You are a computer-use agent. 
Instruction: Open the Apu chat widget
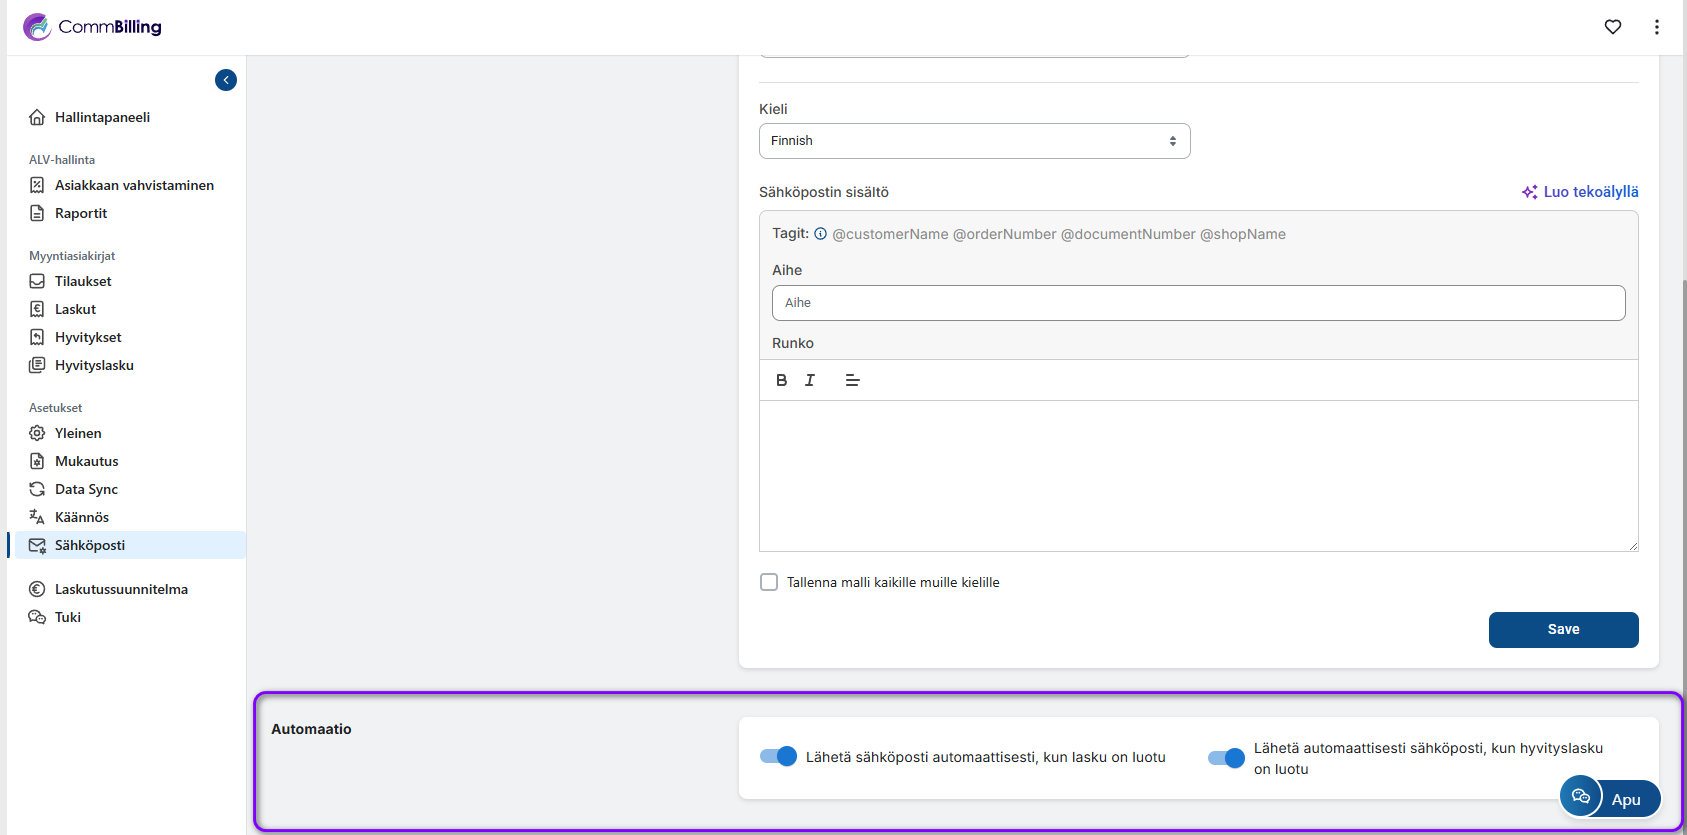1610,798
